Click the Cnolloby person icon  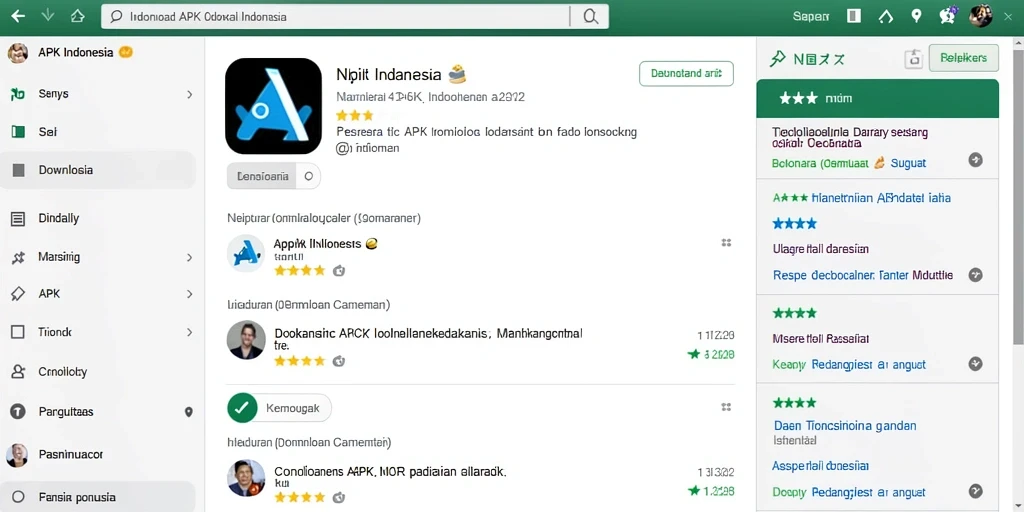point(18,372)
